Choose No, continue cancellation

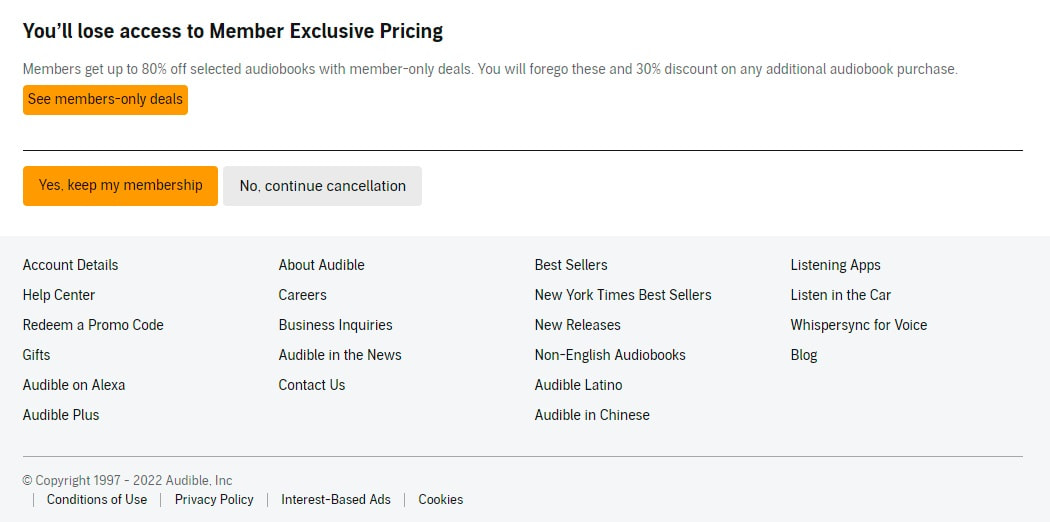322,186
